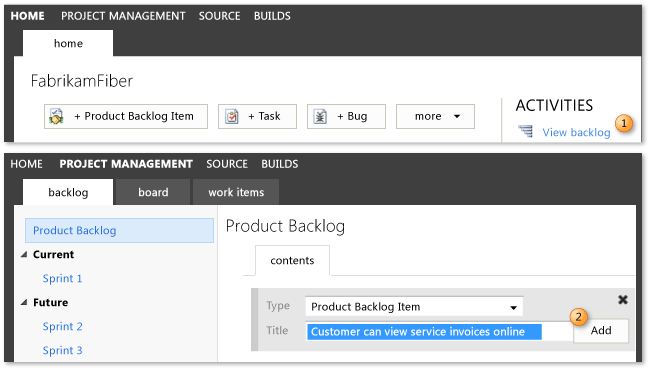Image resolution: width=650 pixels, height=370 pixels.
Task: Open HOME in the upper navigation bar
Action: tap(27, 16)
